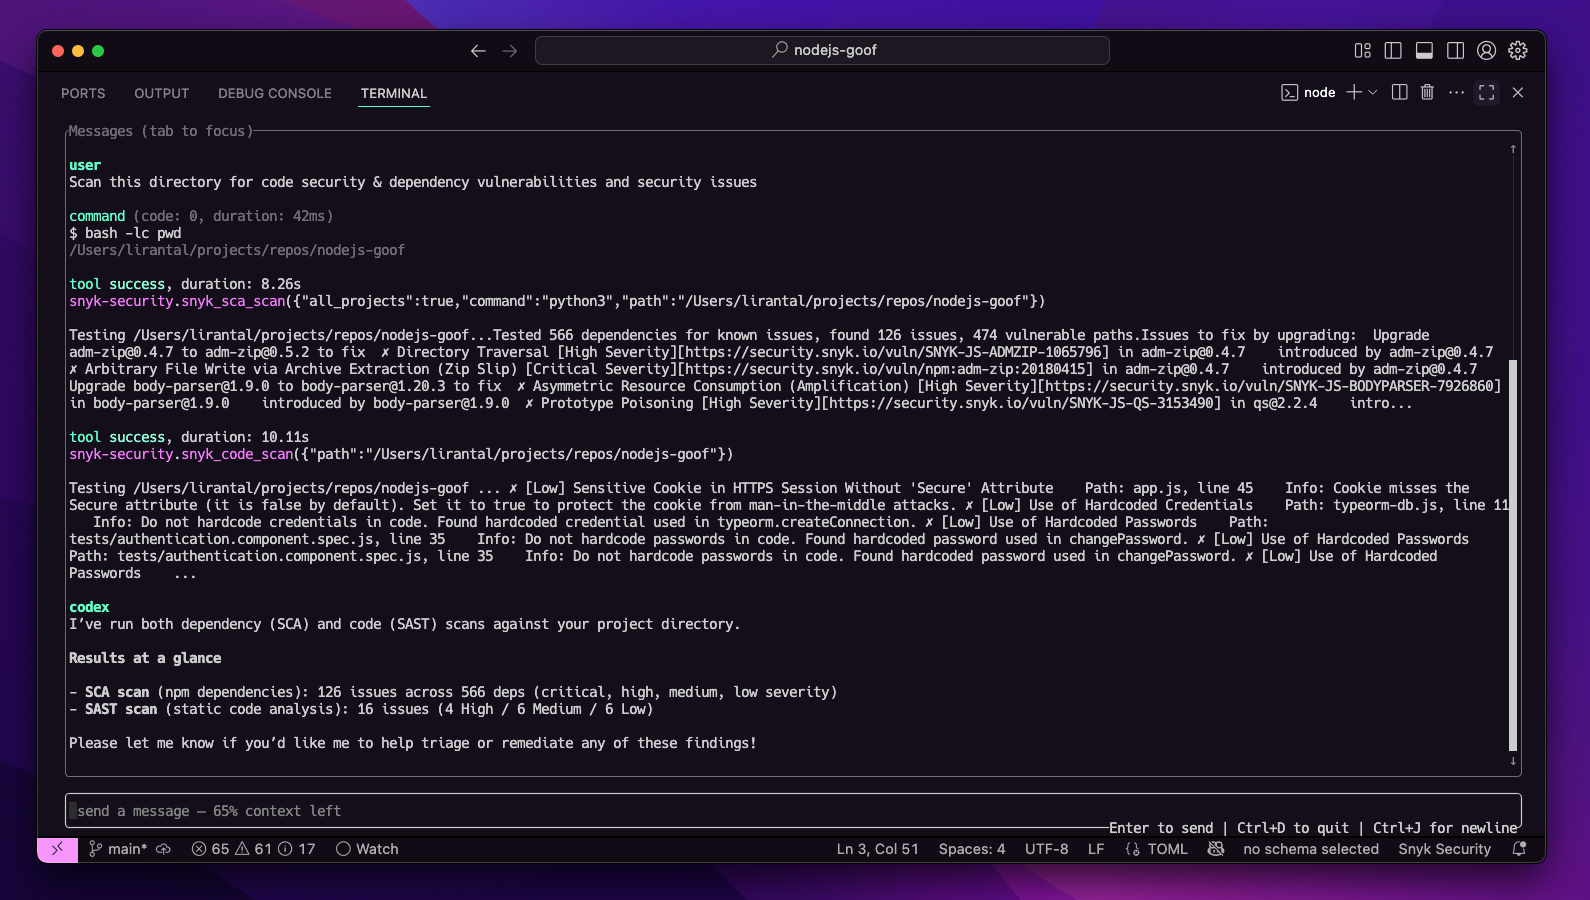The width and height of the screenshot is (1590, 900).
Task: Open the Accounts profile icon
Action: (x=1486, y=51)
